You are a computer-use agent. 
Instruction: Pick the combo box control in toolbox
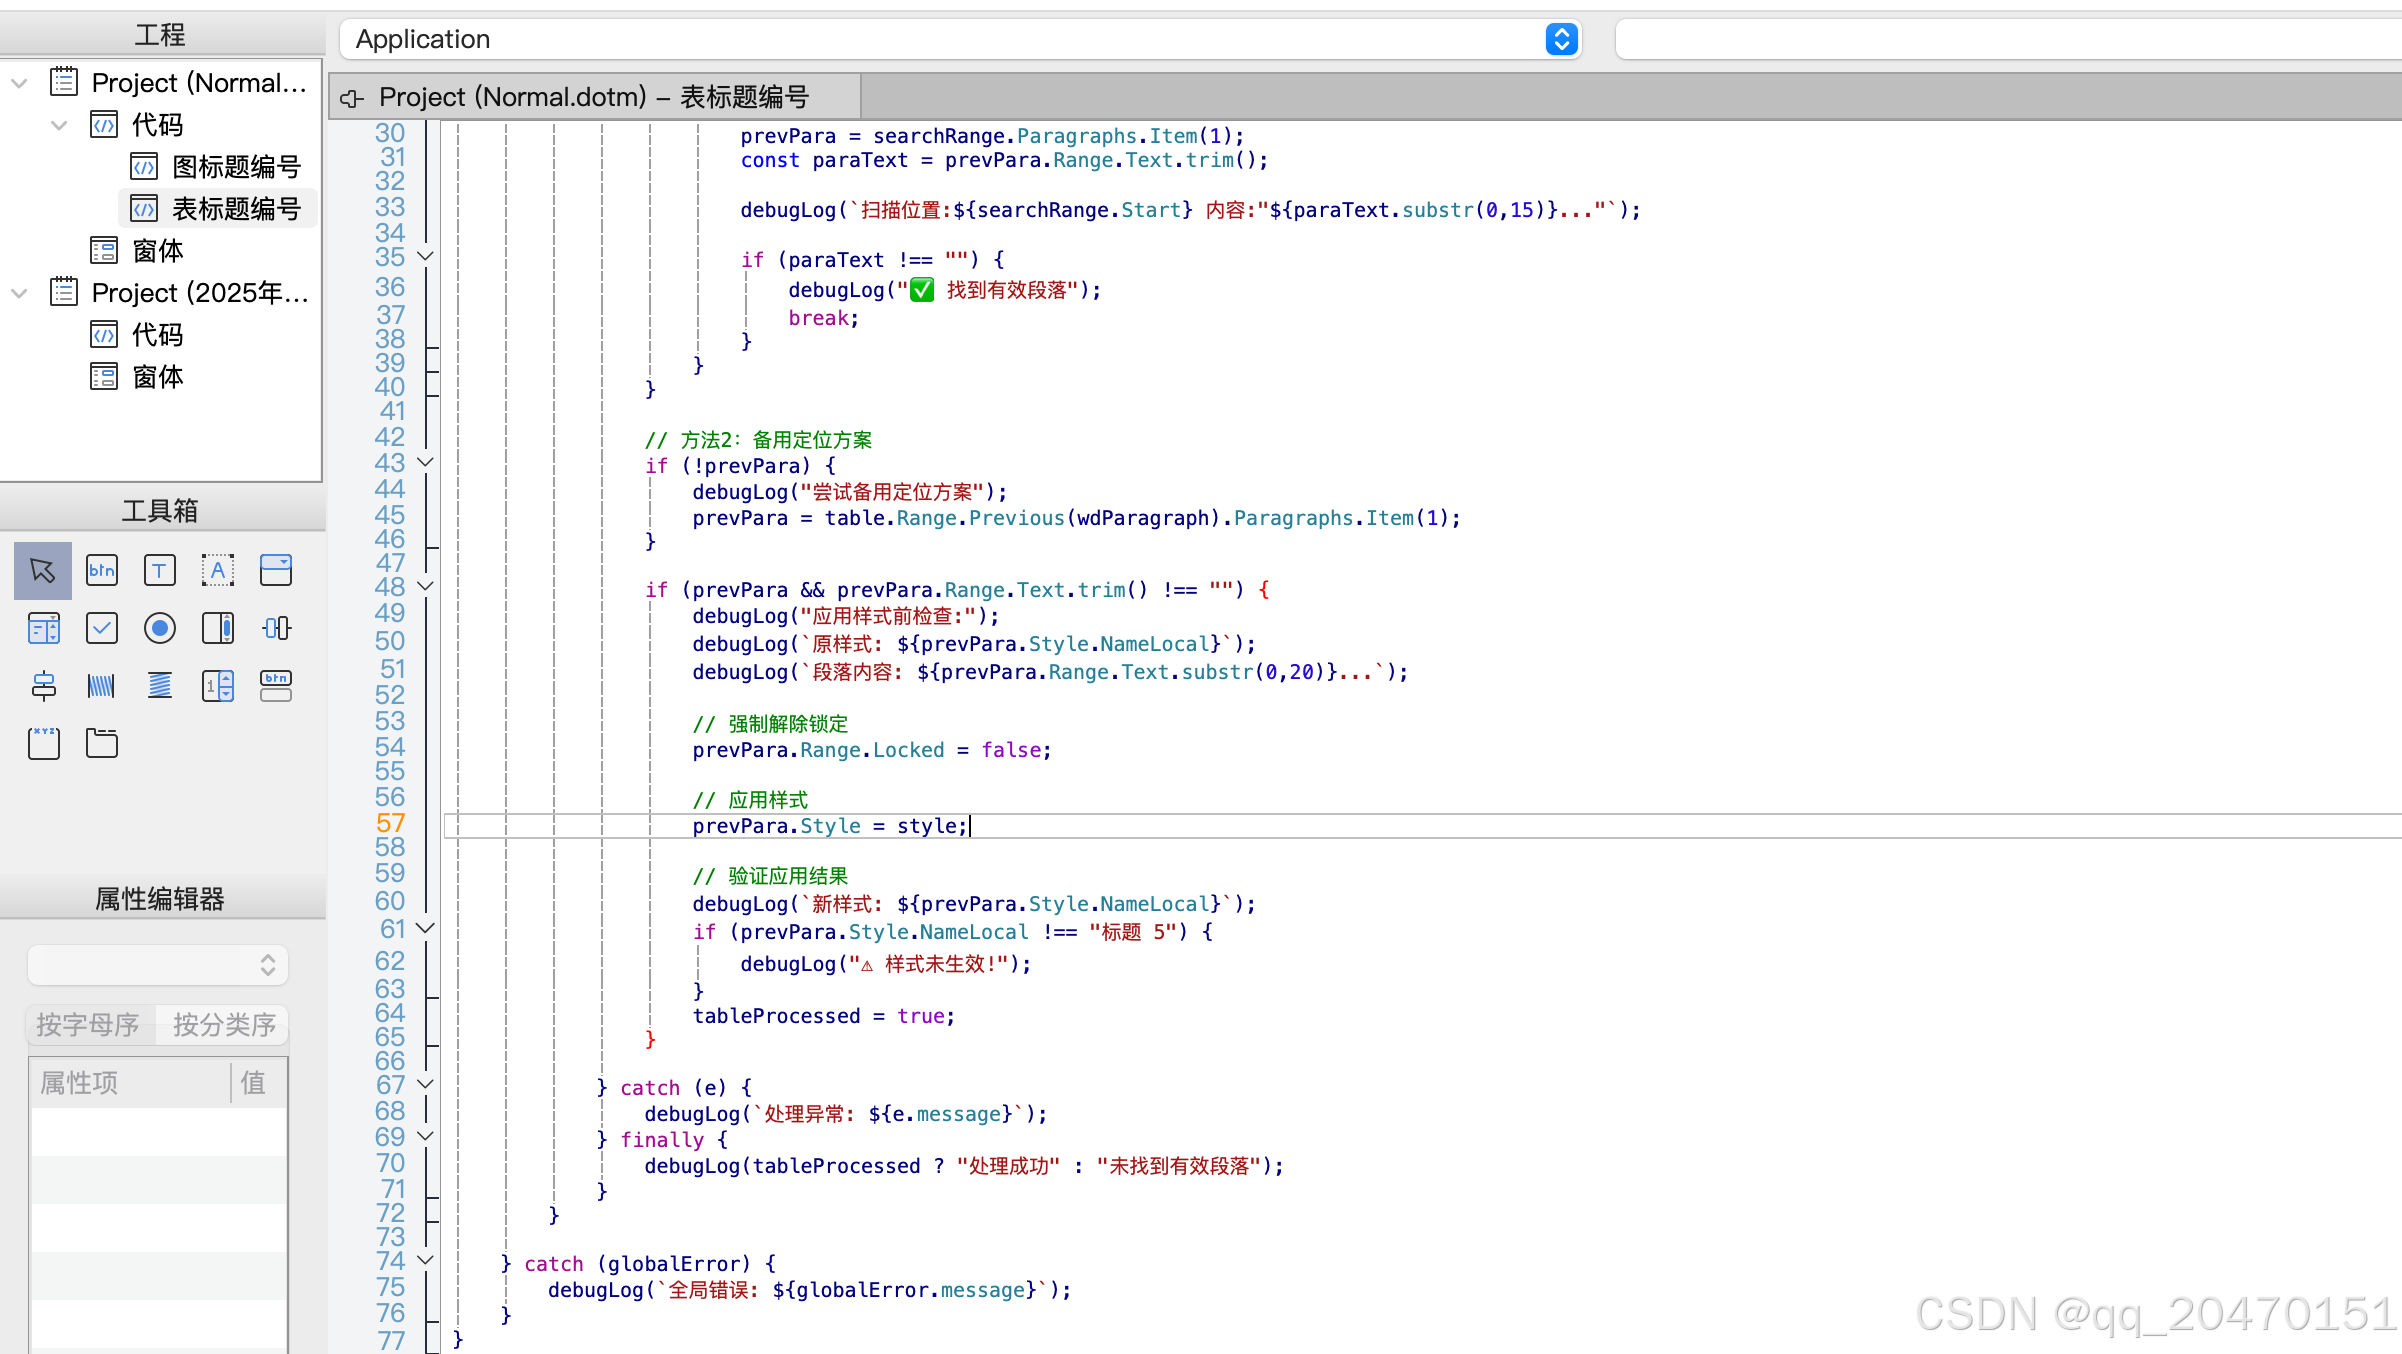tap(276, 570)
